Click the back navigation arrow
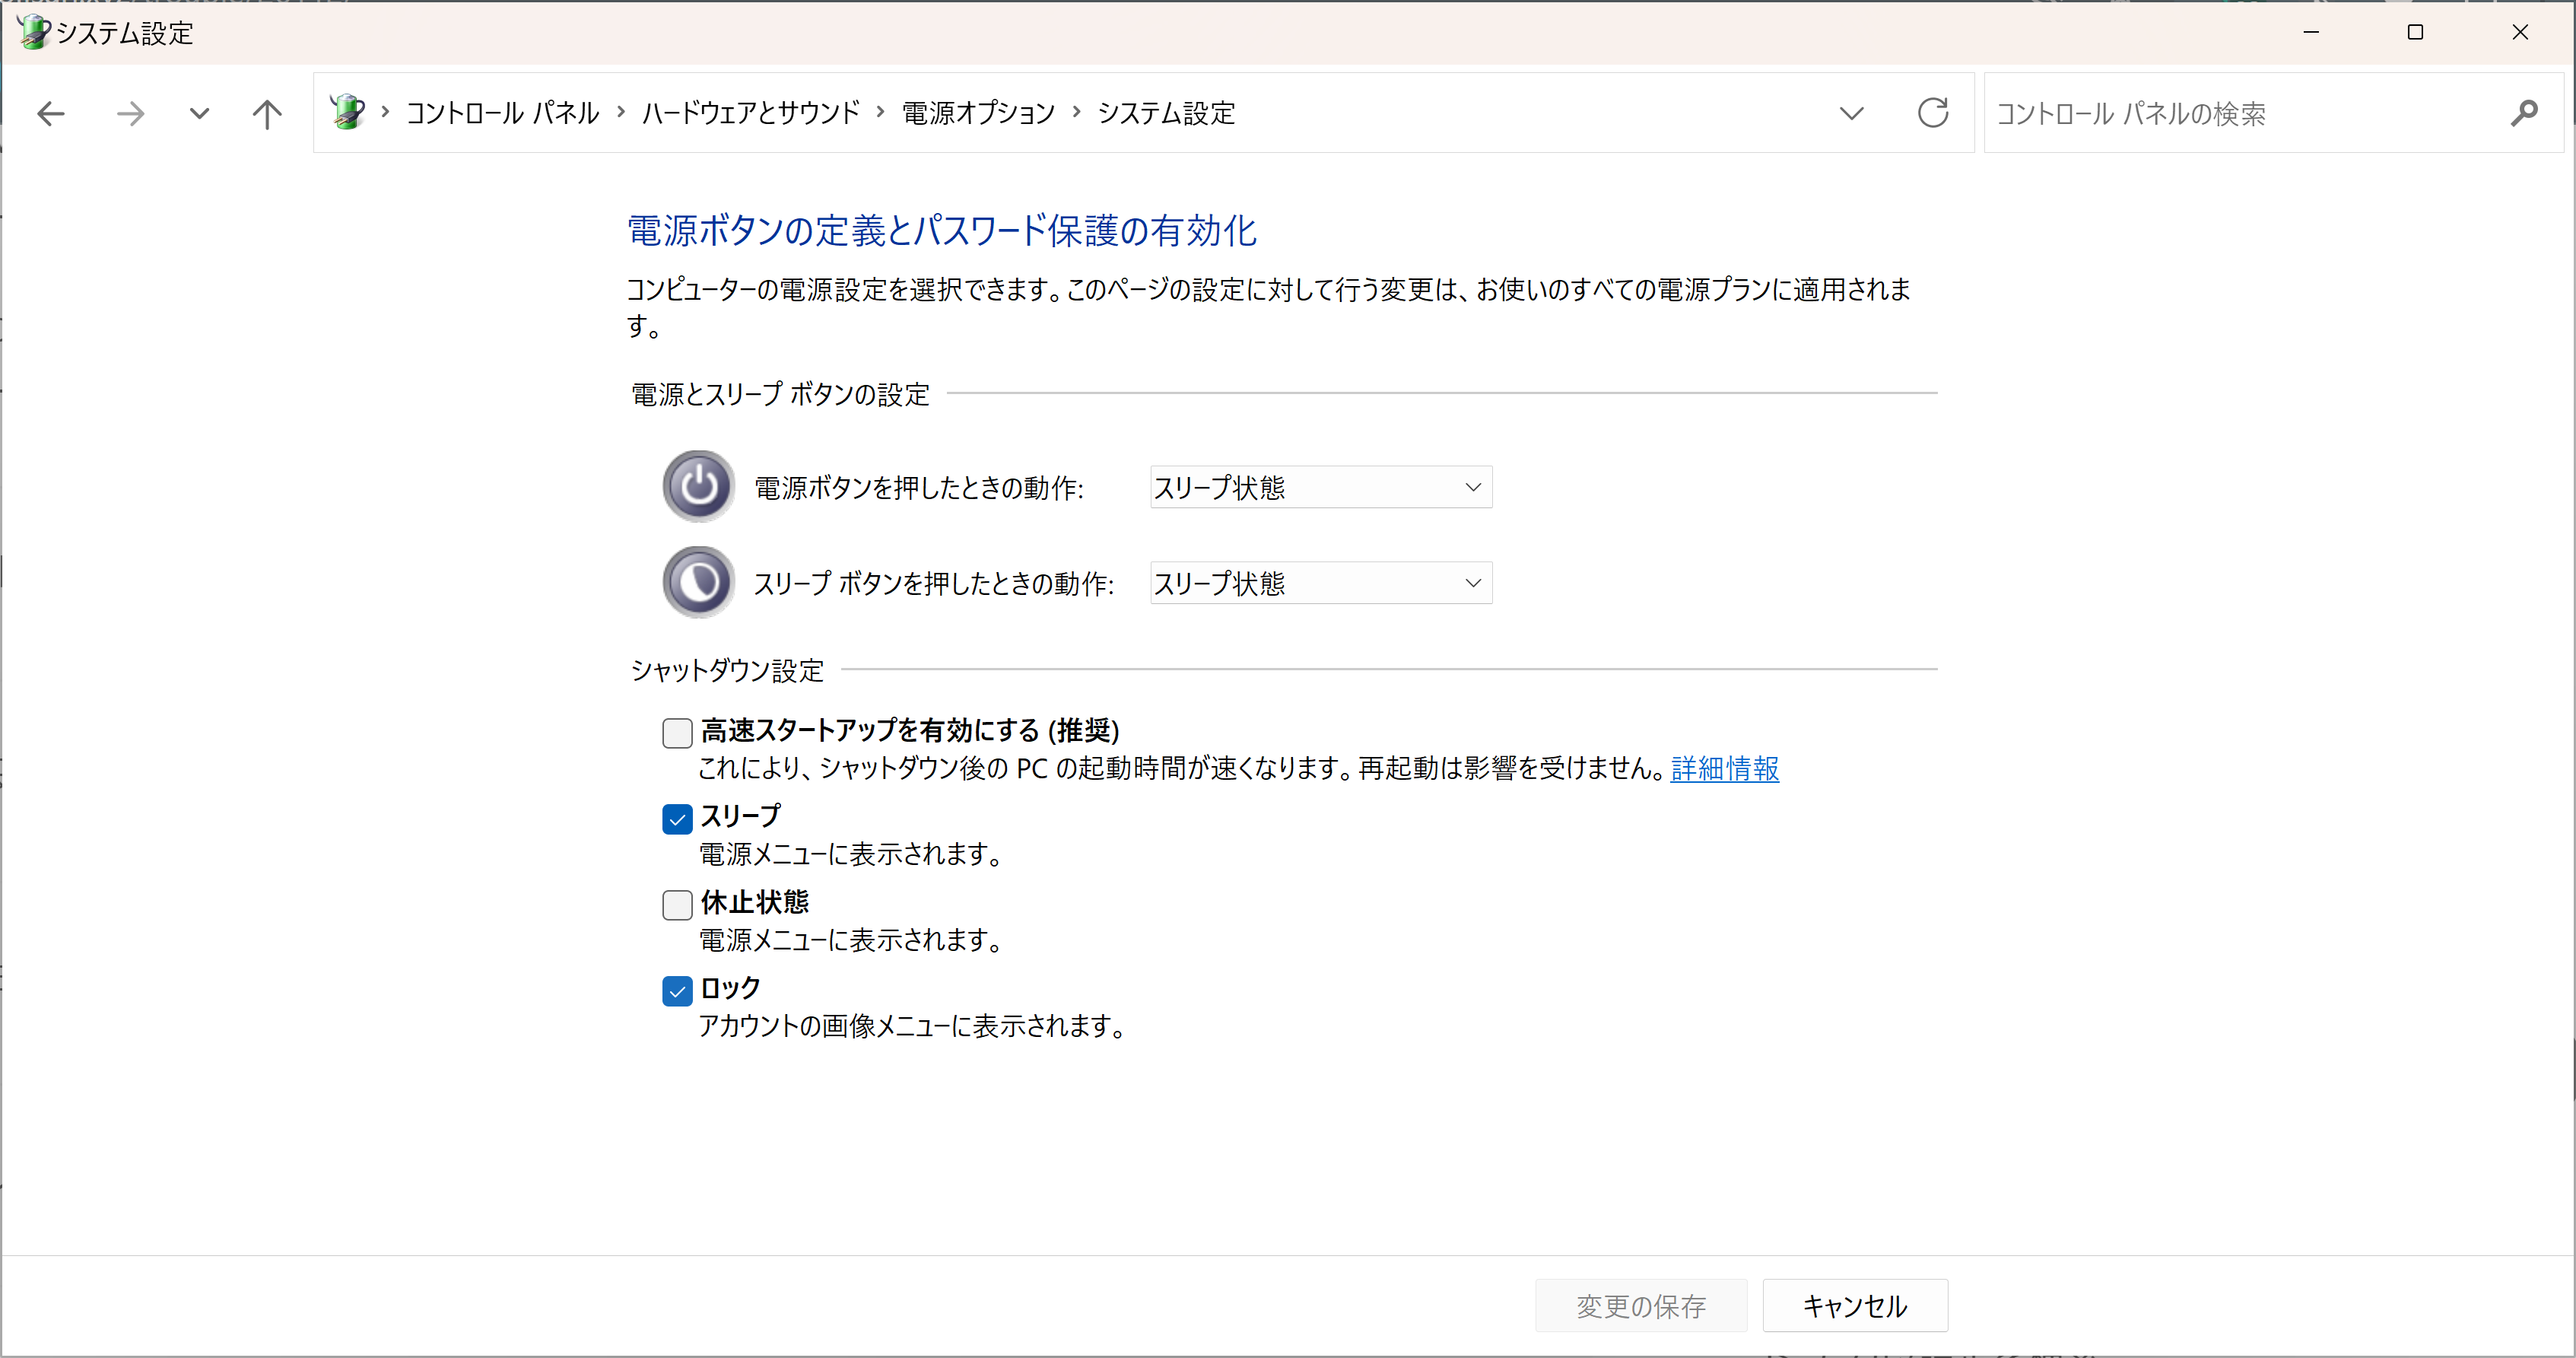The image size is (2576, 1358). [x=51, y=113]
